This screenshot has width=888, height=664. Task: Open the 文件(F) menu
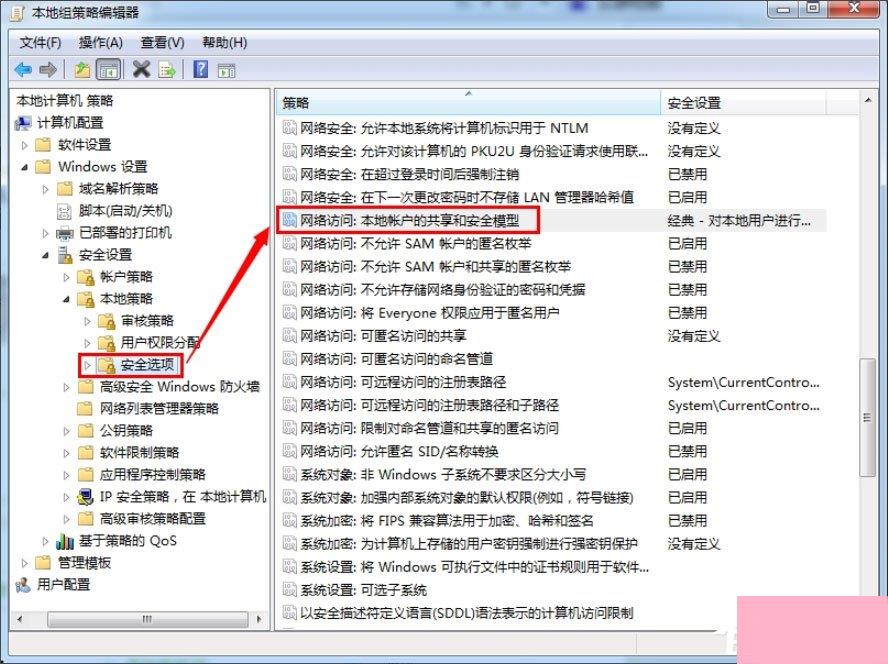point(40,42)
